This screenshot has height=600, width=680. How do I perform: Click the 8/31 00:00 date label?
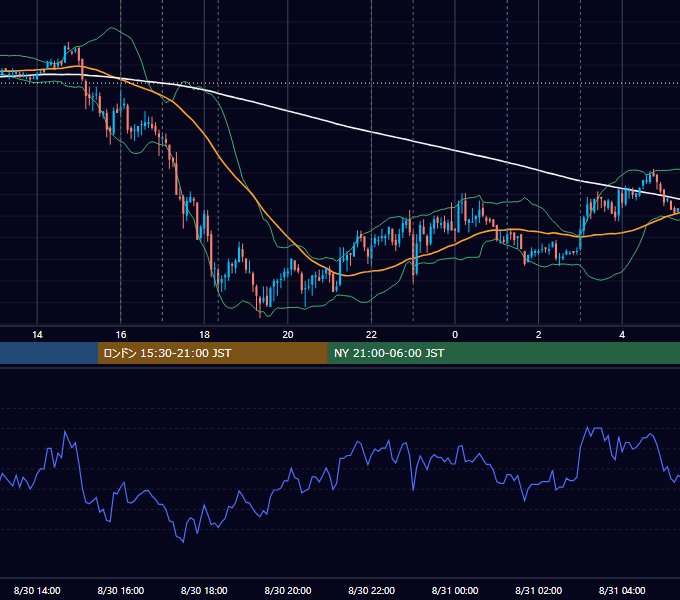pyautogui.click(x=455, y=590)
